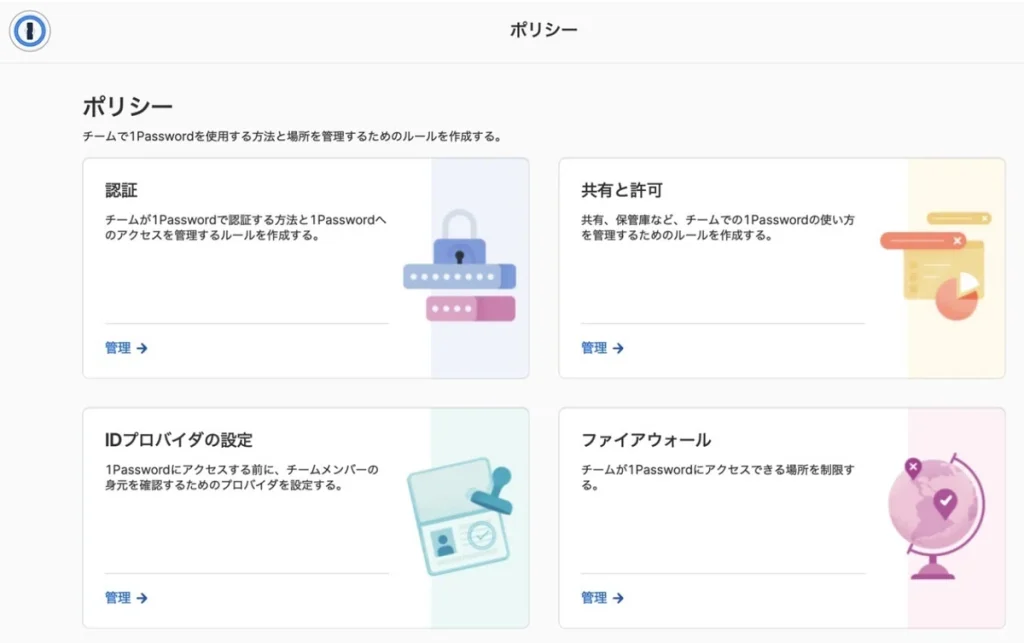Select the IDプロバイダの設定 card heading
1024x643 pixels.
pyautogui.click(x=179, y=440)
